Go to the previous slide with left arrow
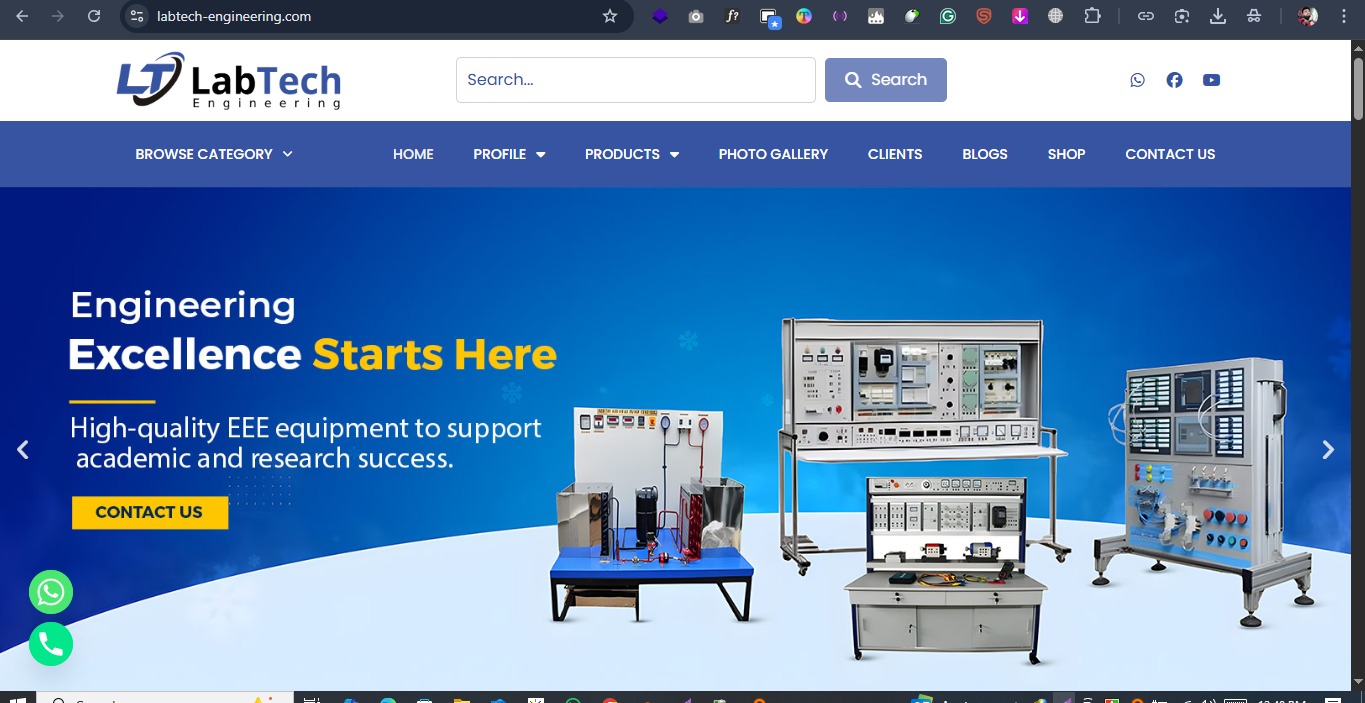Screen dimensions: 1365x703 [x=23, y=450]
